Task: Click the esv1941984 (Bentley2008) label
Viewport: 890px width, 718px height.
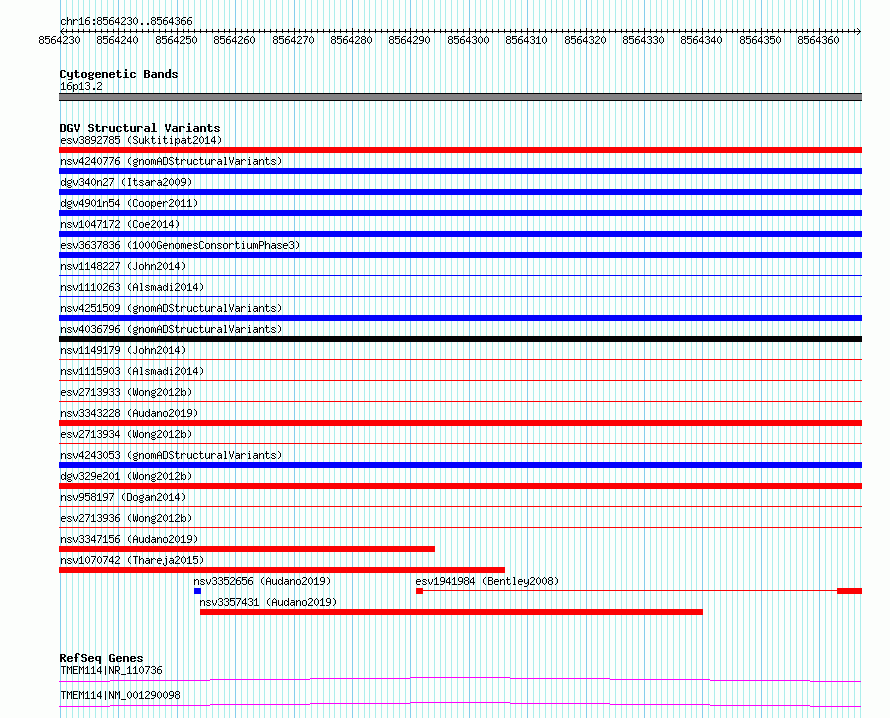Action: [487, 581]
